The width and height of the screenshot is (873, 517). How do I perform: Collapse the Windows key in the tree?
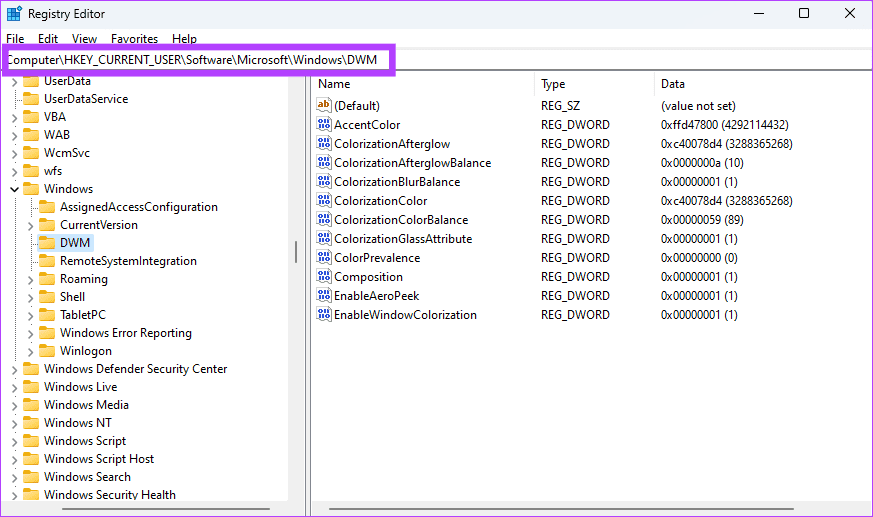(14, 189)
